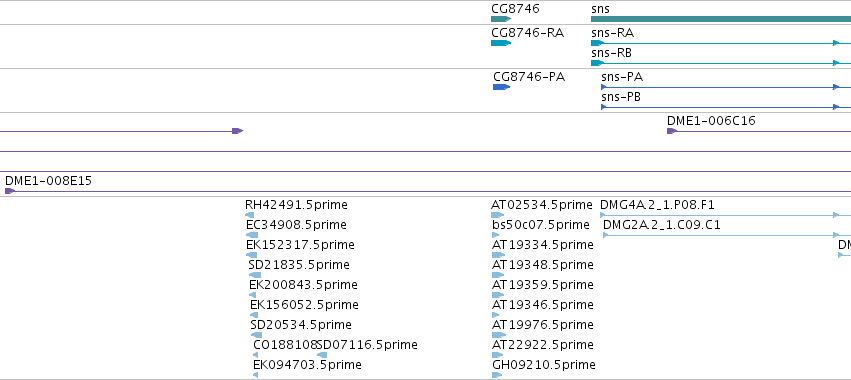Select the CG8746 gene arrow glyph
The height and width of the screenshot is (380, 851).
(x=501, y=19)
